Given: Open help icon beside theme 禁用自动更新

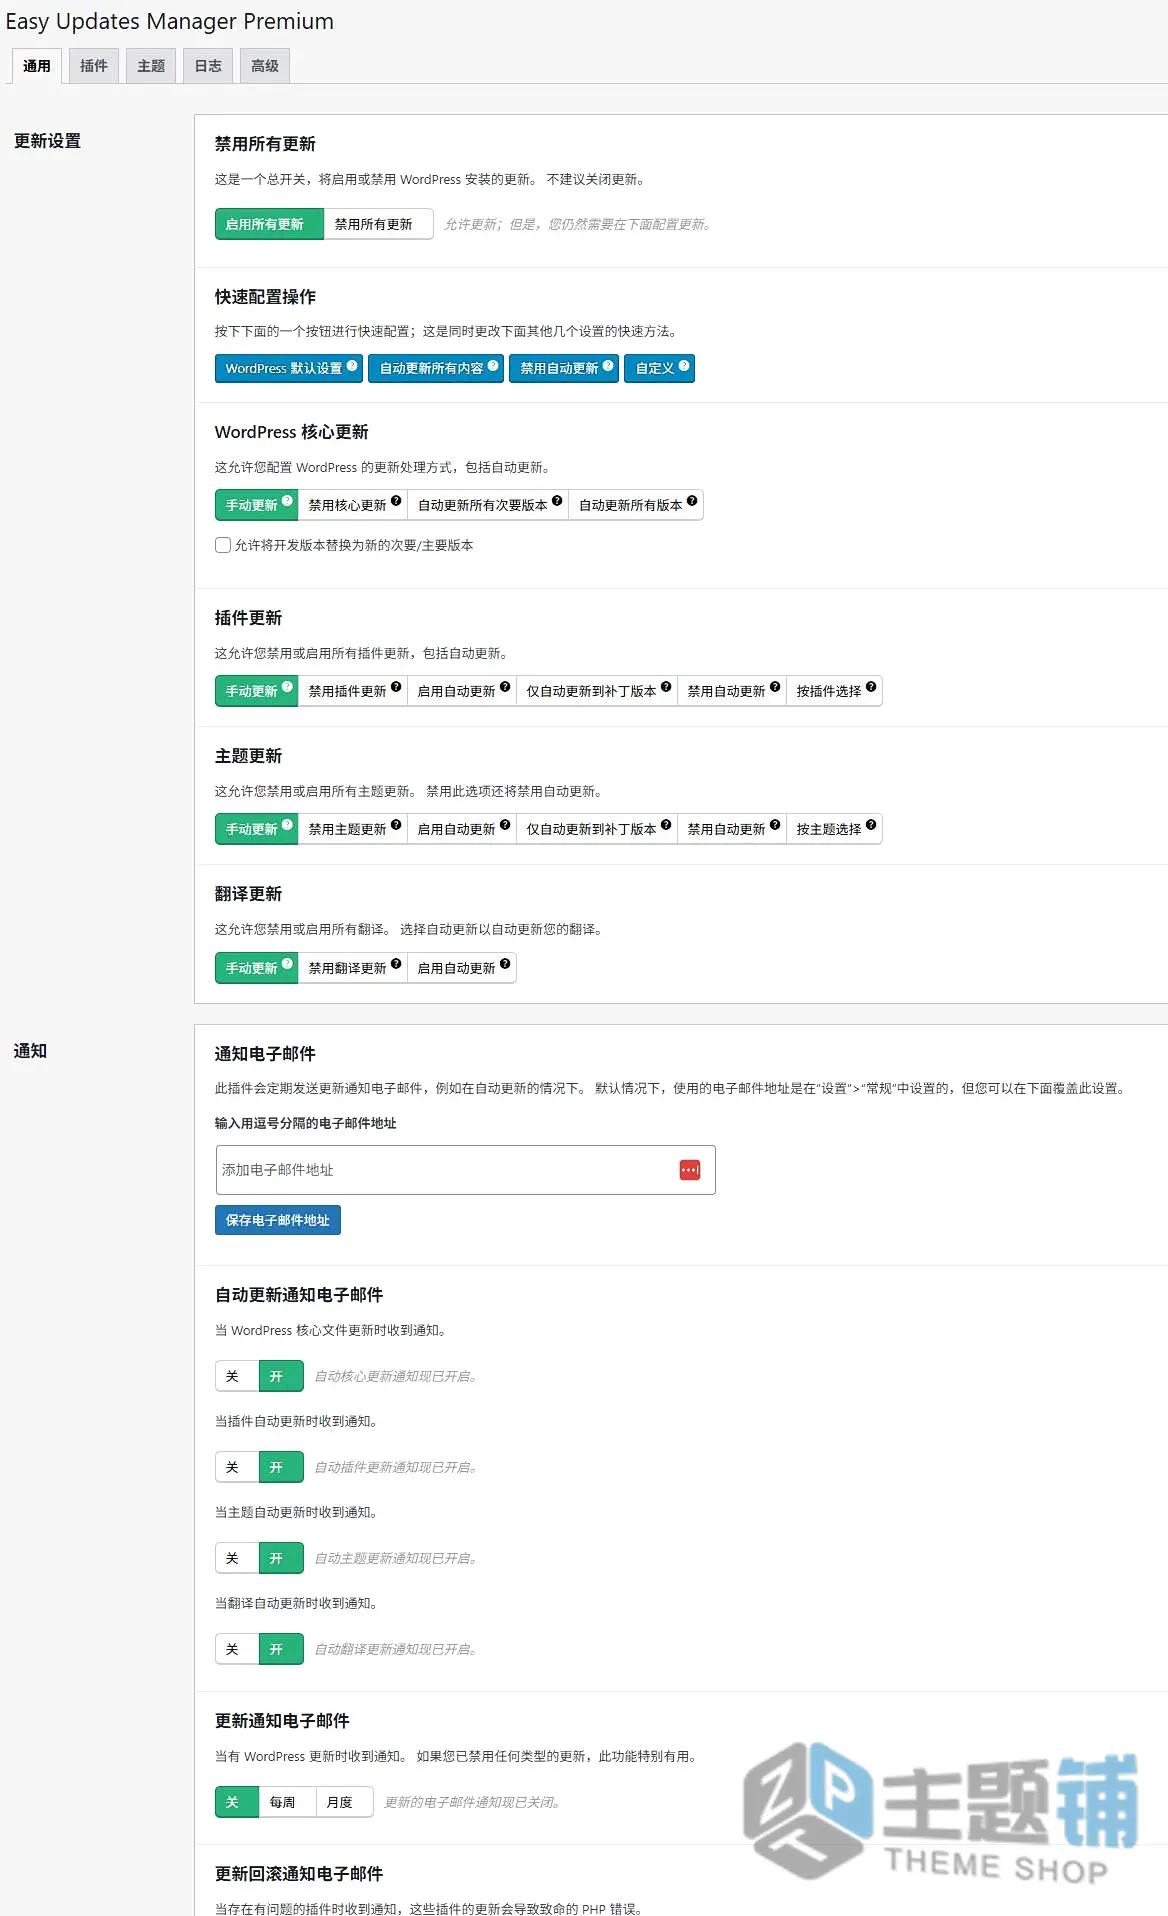Looking at the screenshot, I should tap(775, 825).
